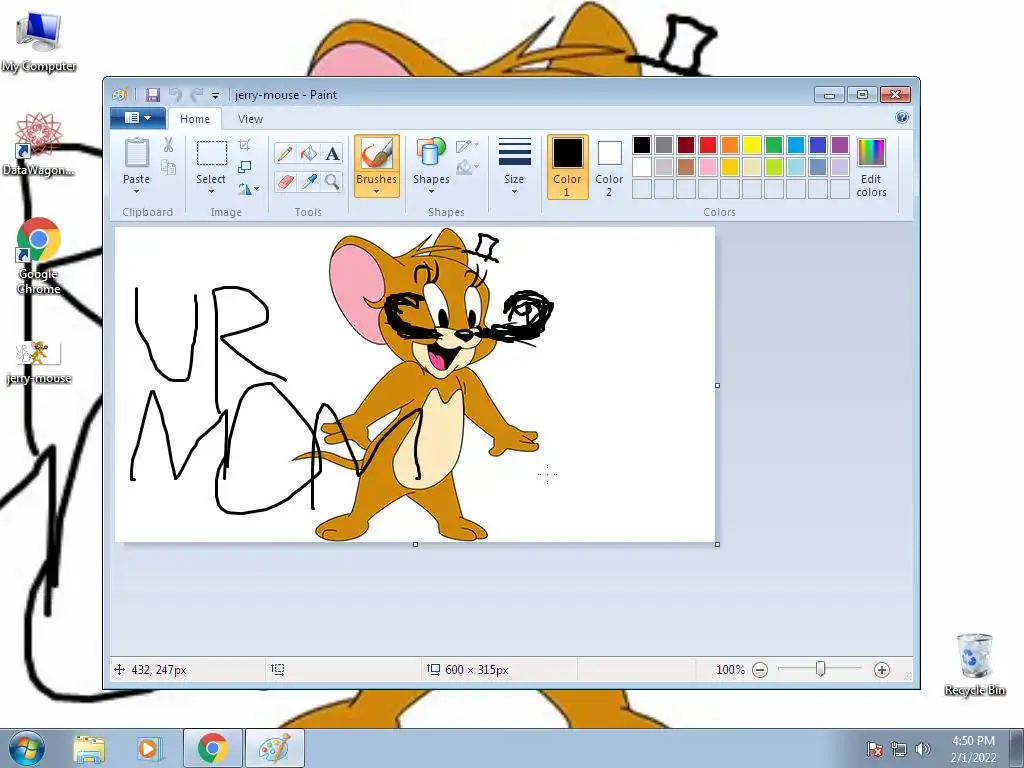Click the Chrome taskbar button

(213, 748)
